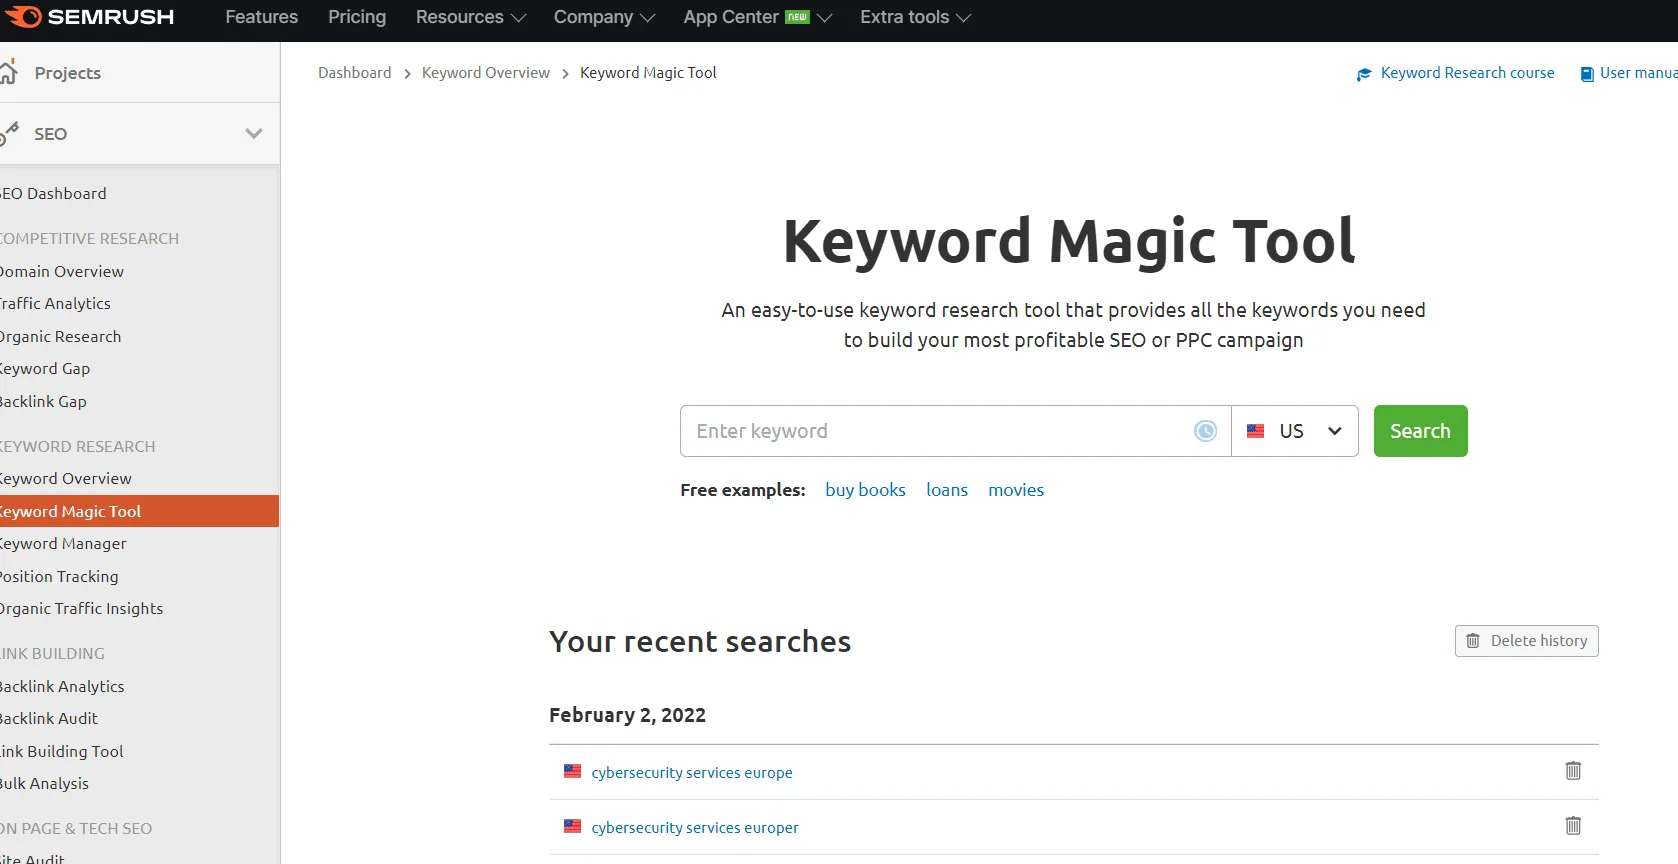Go to SEO Dashboard
The height and width of the screenshot is (864, 1678).
tap(53, 193)
